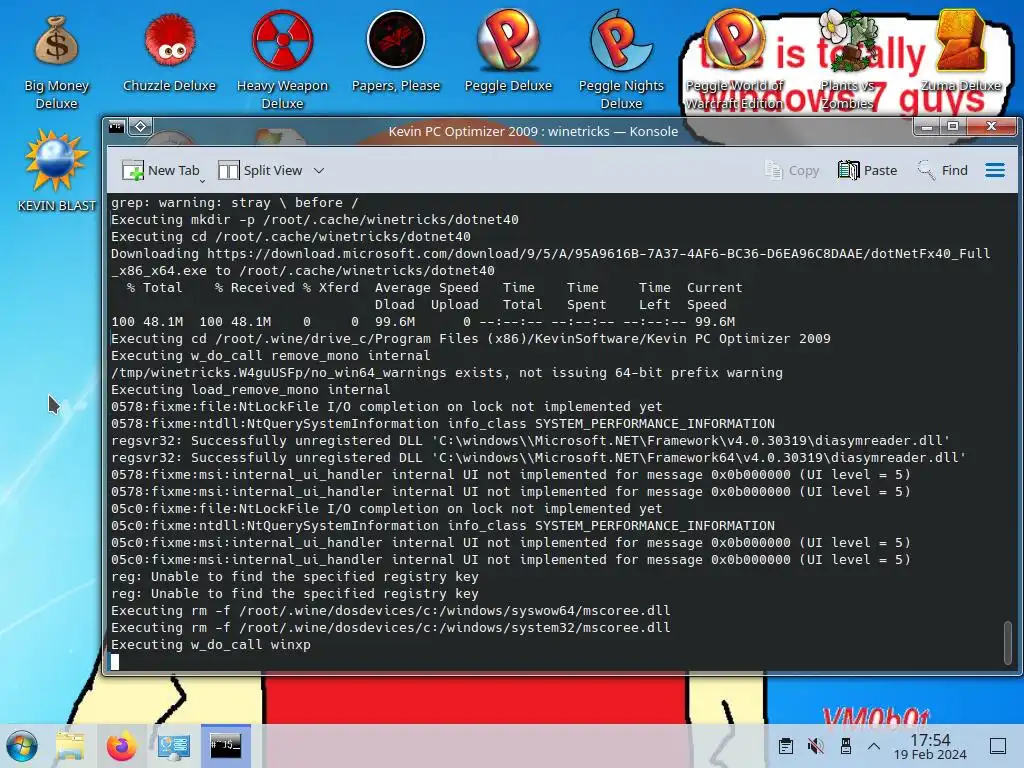Viewport: 1024px width, 768px height.
Task: Open the clipboard tray icon
Action: click(x=786, y=746)
